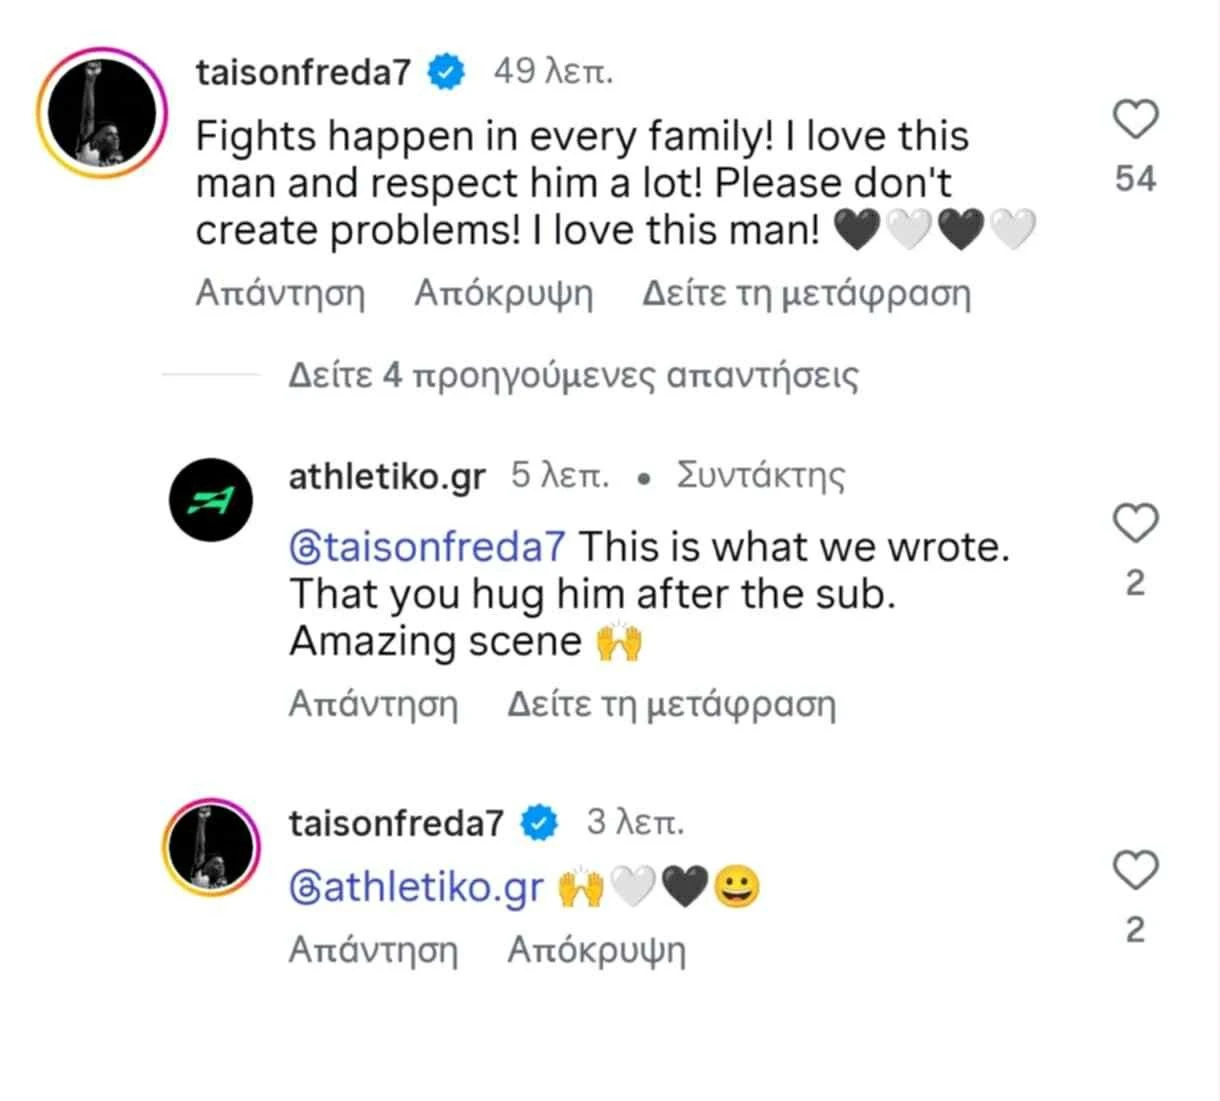
Task: Open taisonfreda7 profile picture on top comment
Action: (102, 113)
